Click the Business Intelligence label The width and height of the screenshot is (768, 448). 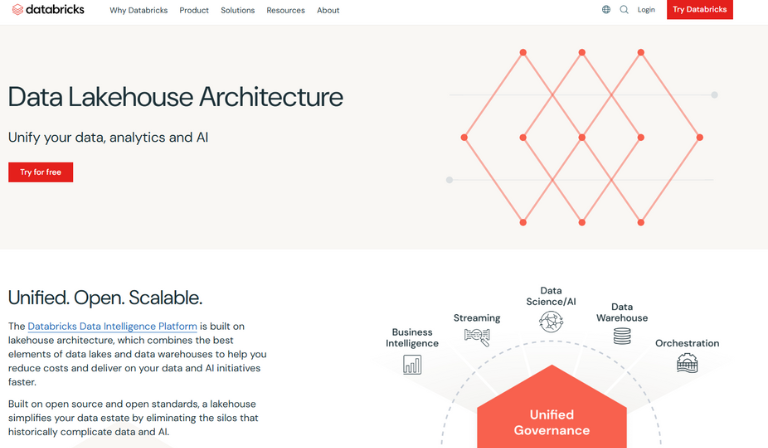412,337
